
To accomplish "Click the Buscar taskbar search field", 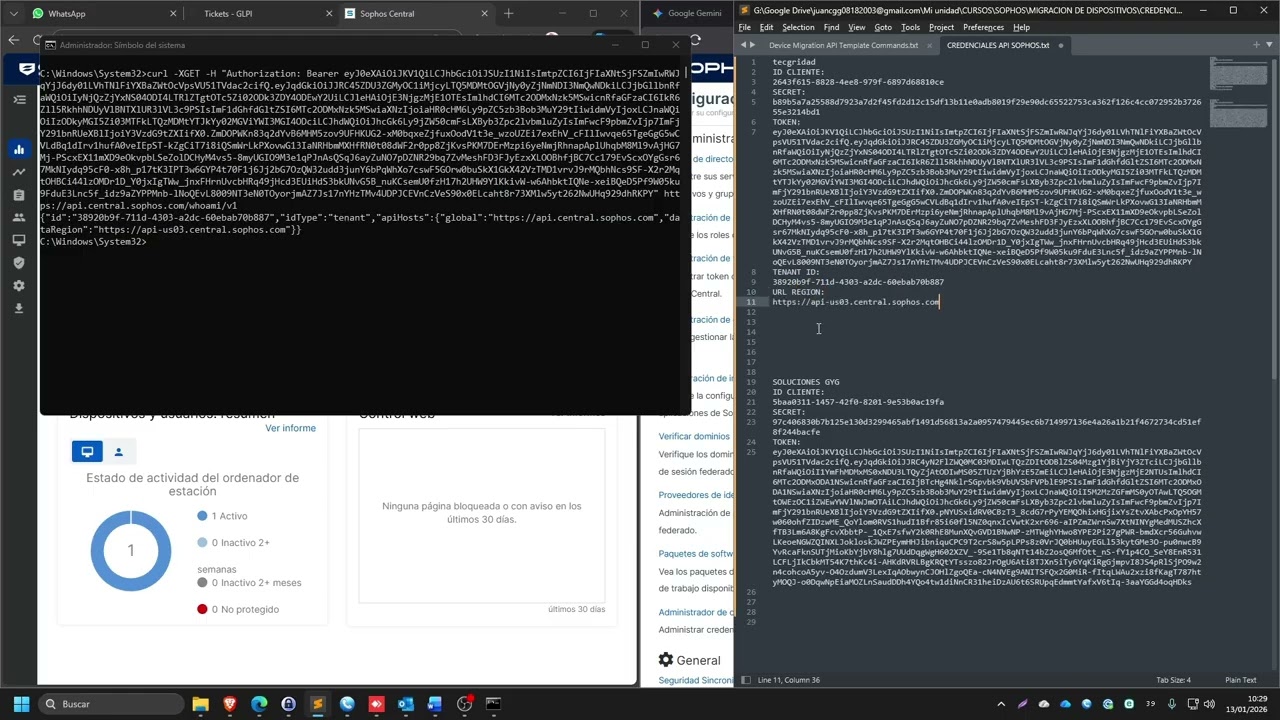I will 109,704.
